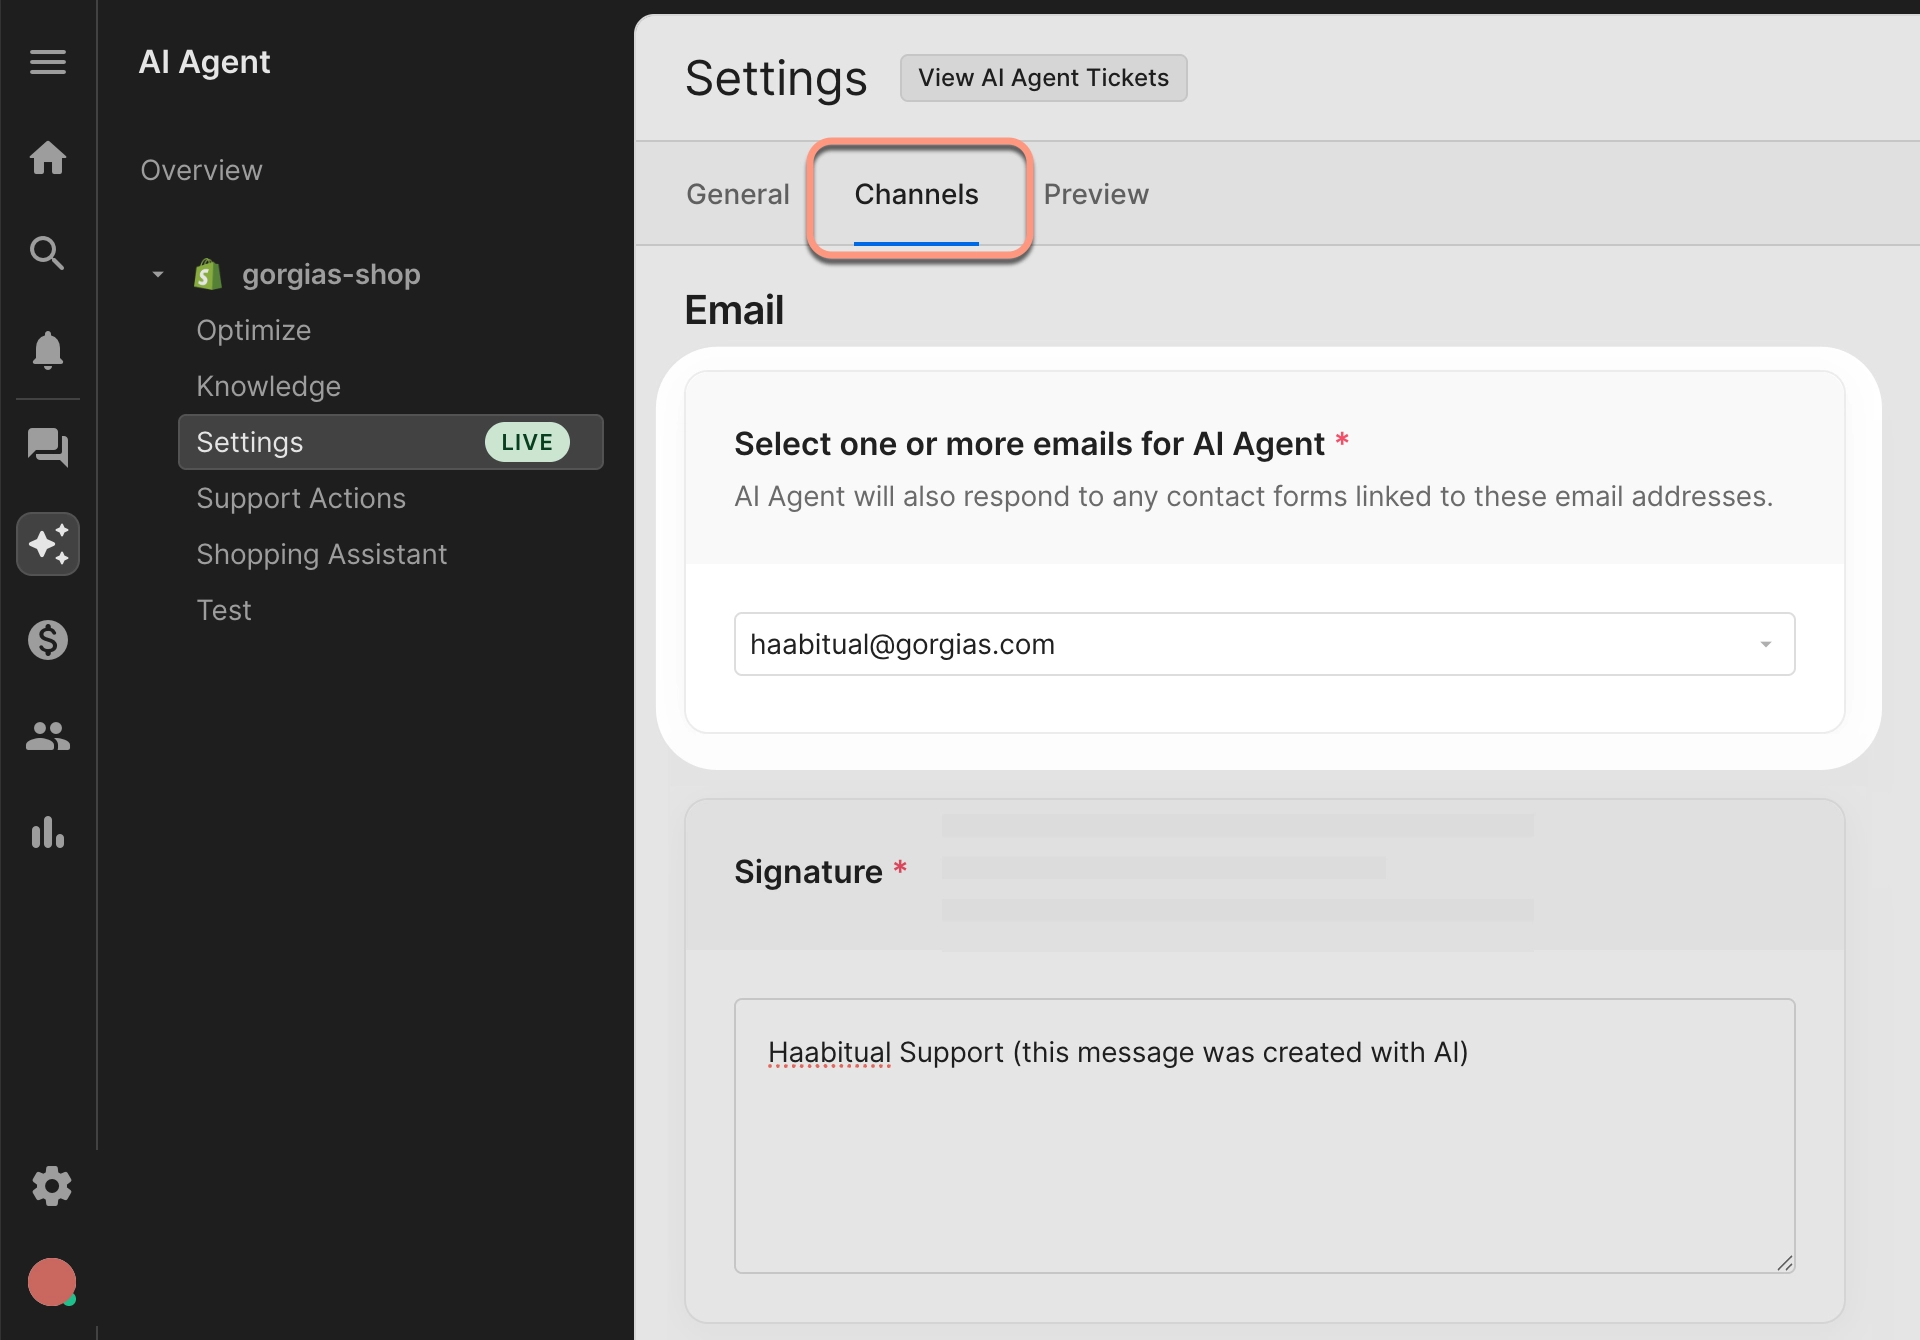Click the AI Agent sidebar heading
Viewport: 1920px width, 1340px height.
(x=204, y=62)
